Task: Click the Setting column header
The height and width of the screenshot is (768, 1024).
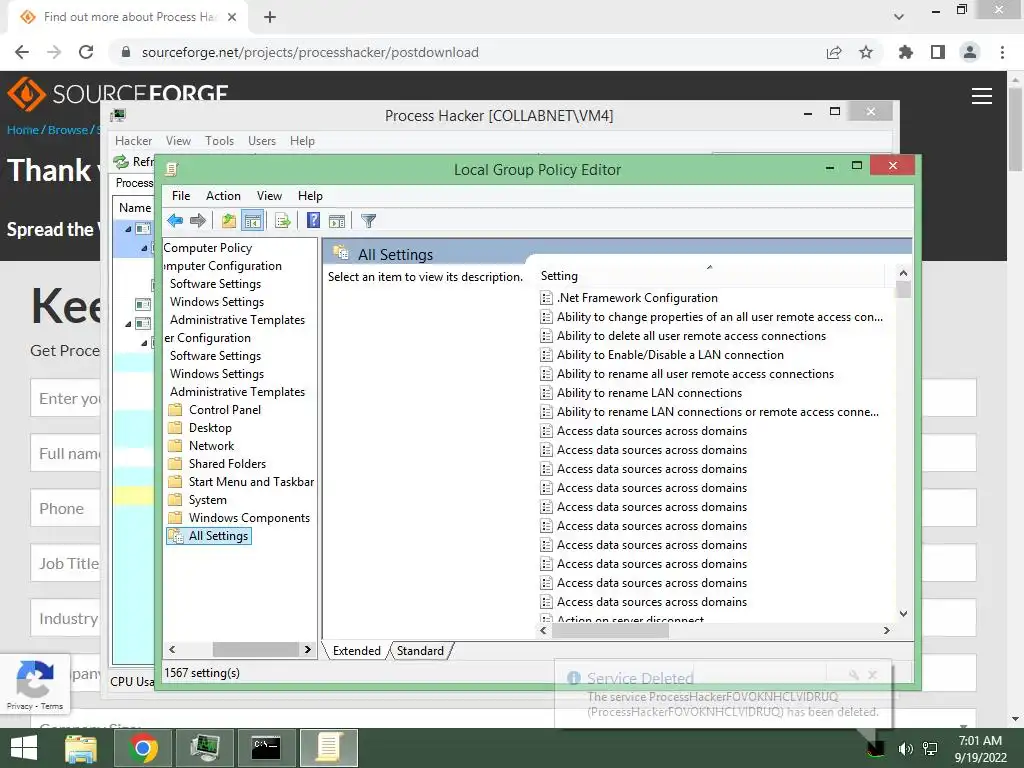Action: point(710,276)
